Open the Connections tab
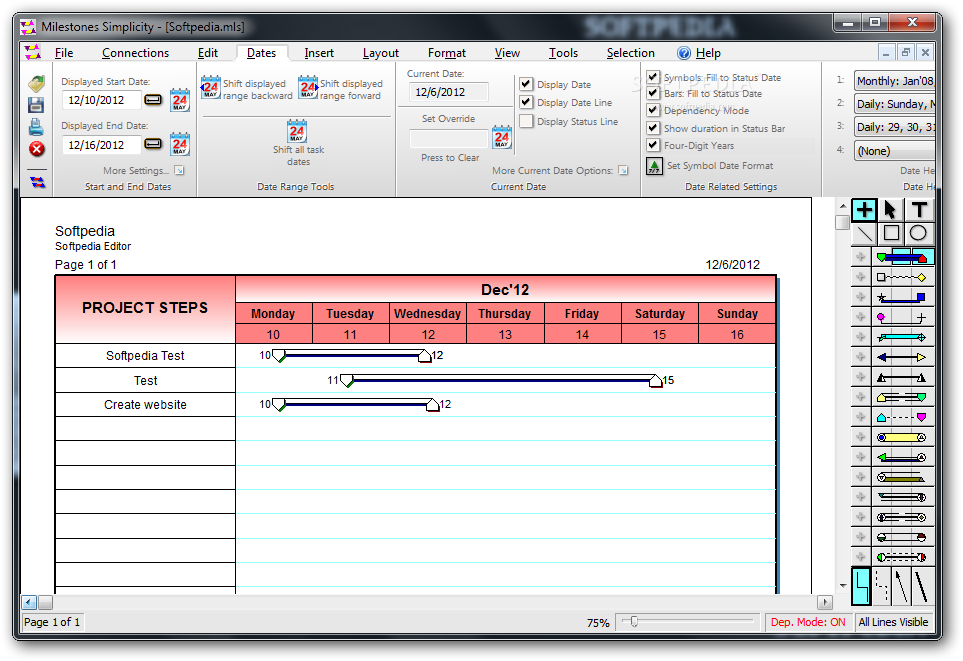This screenshot has width=963, height=661. pyautogui.click(x=135, y=53)
